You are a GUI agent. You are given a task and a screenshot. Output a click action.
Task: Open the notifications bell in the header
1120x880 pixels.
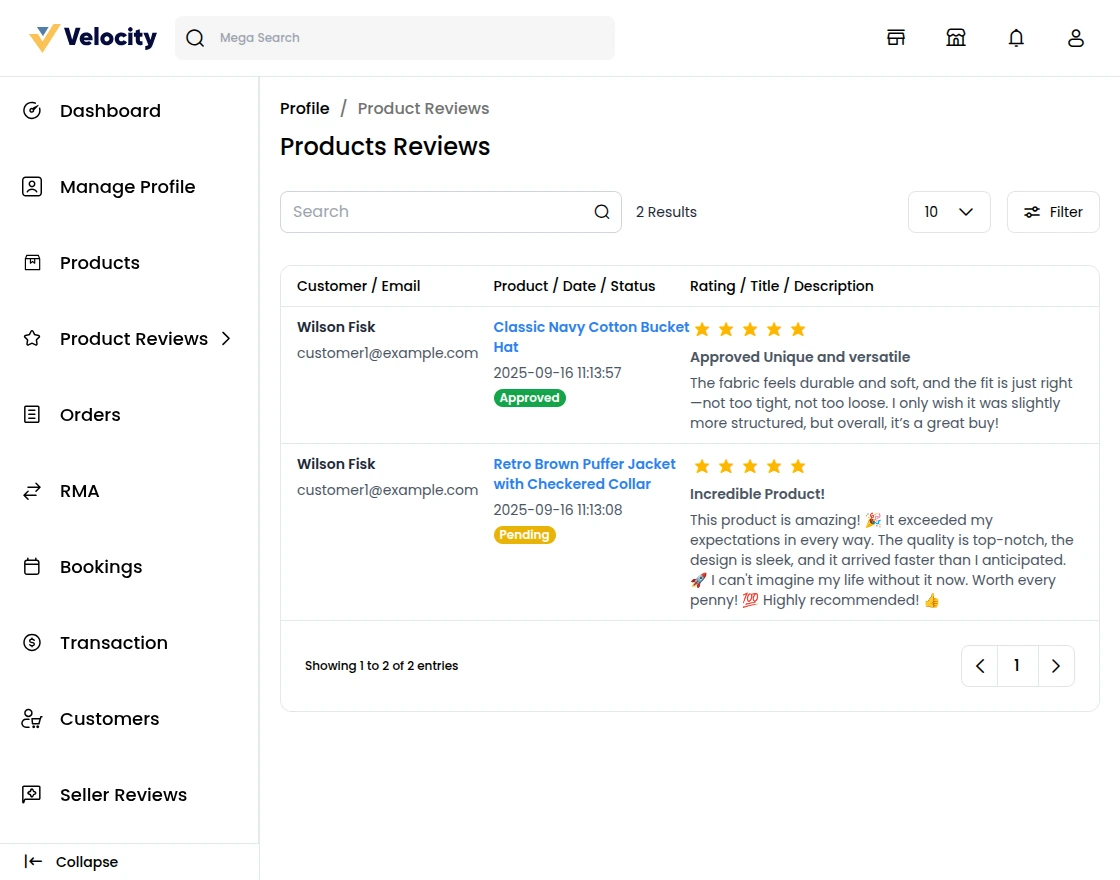[x=1016, y=37]
